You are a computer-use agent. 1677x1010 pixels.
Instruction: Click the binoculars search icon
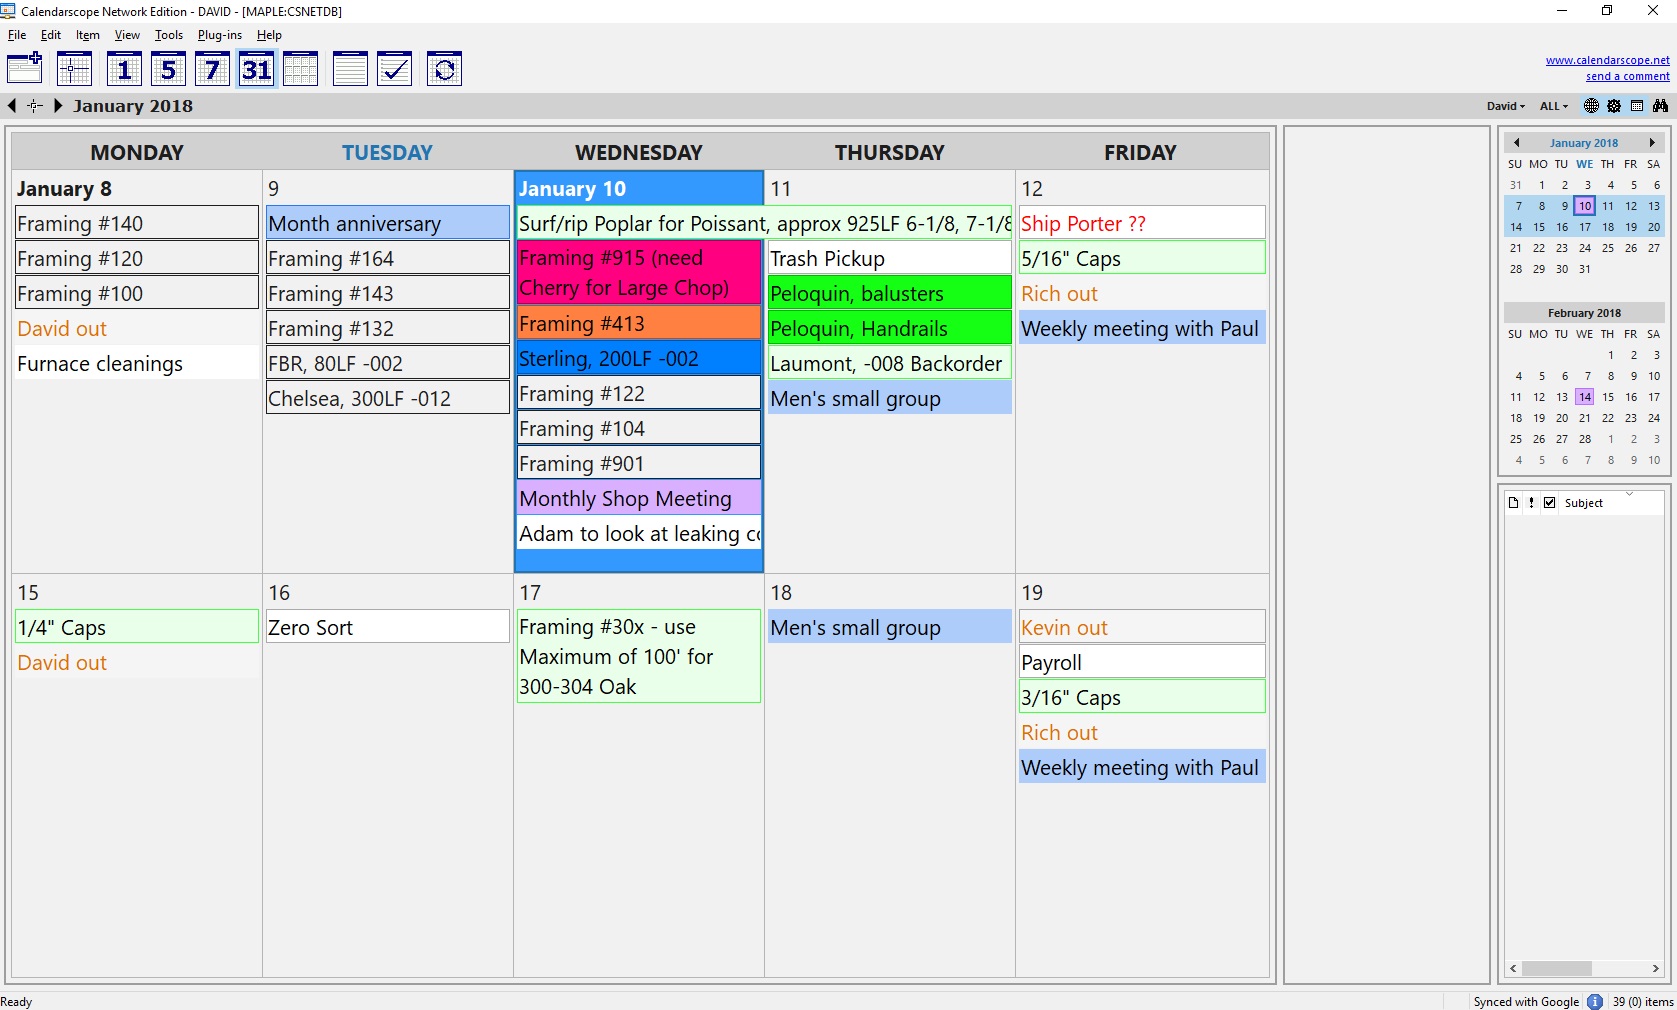1660,105
